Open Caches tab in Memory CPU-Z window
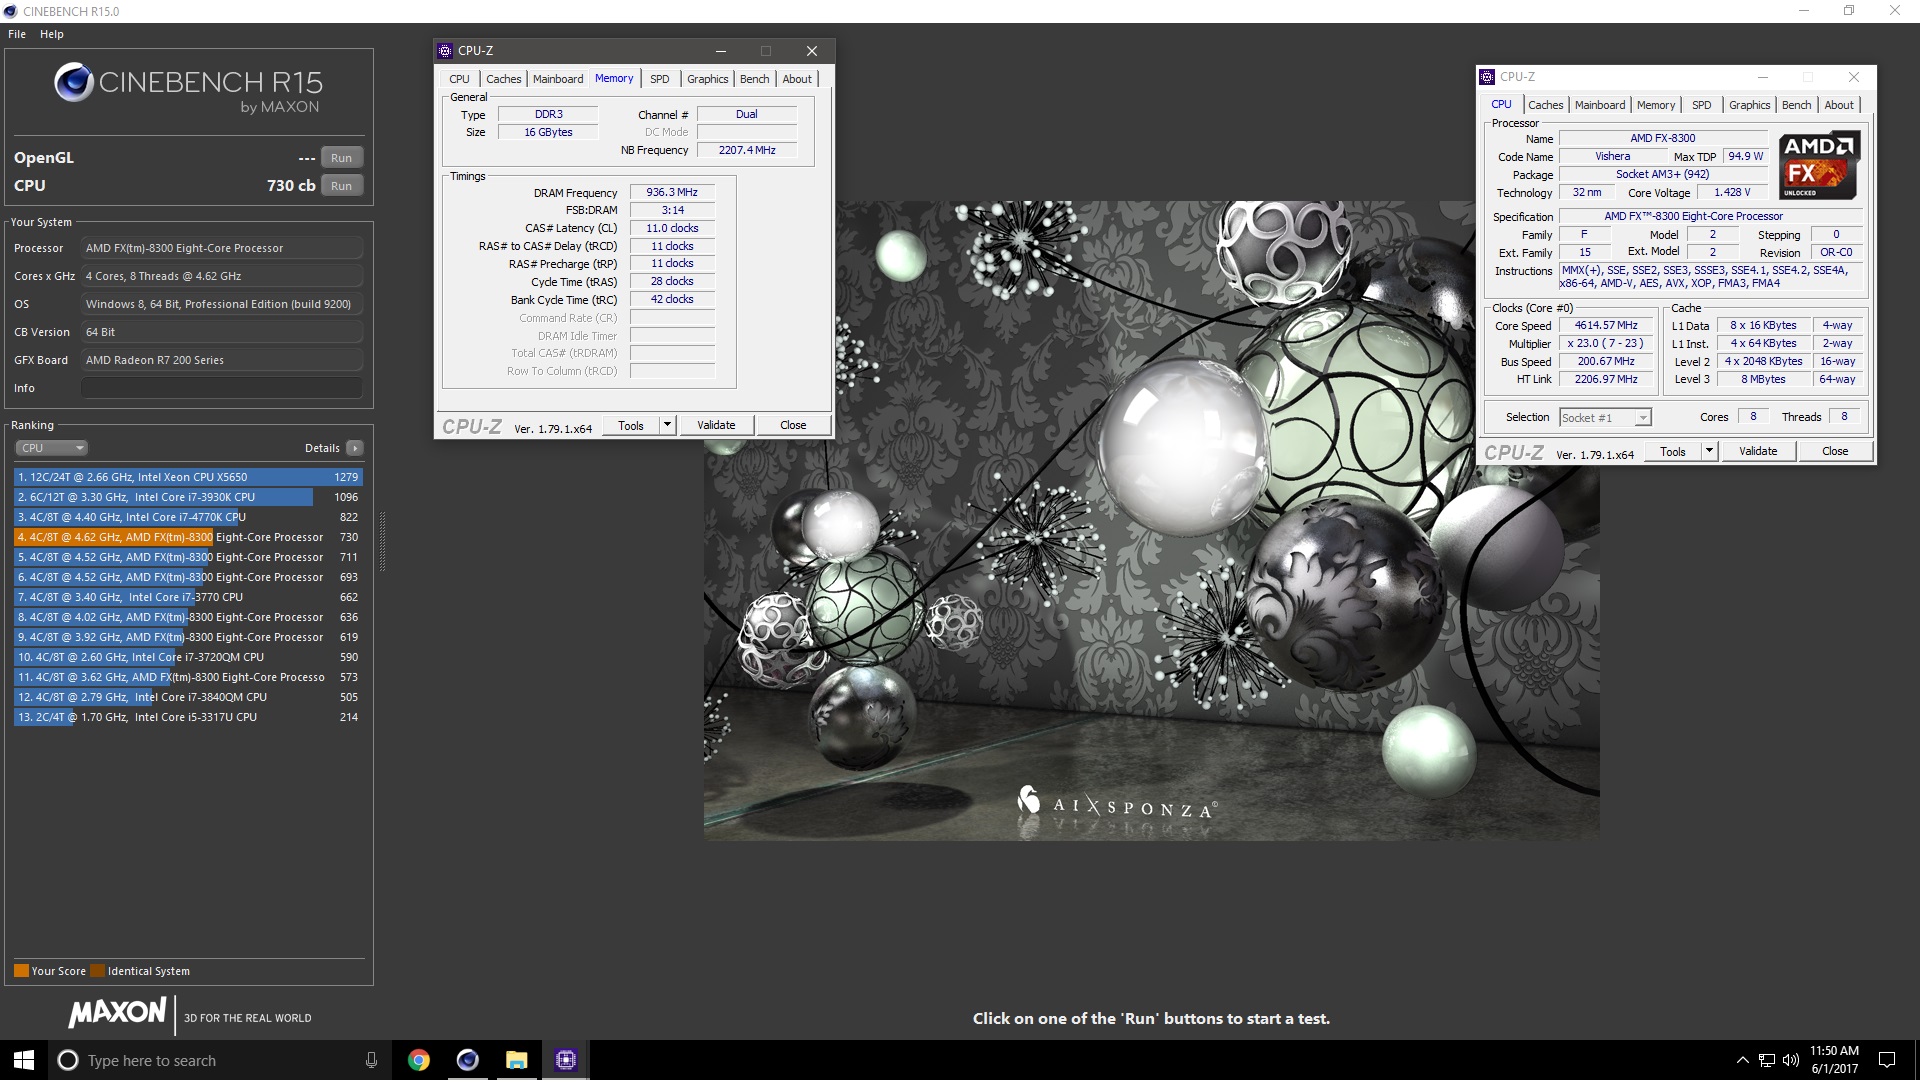Image resolution: width=1920 pixels, height=1082 pixels. click(x=504, y=79)
